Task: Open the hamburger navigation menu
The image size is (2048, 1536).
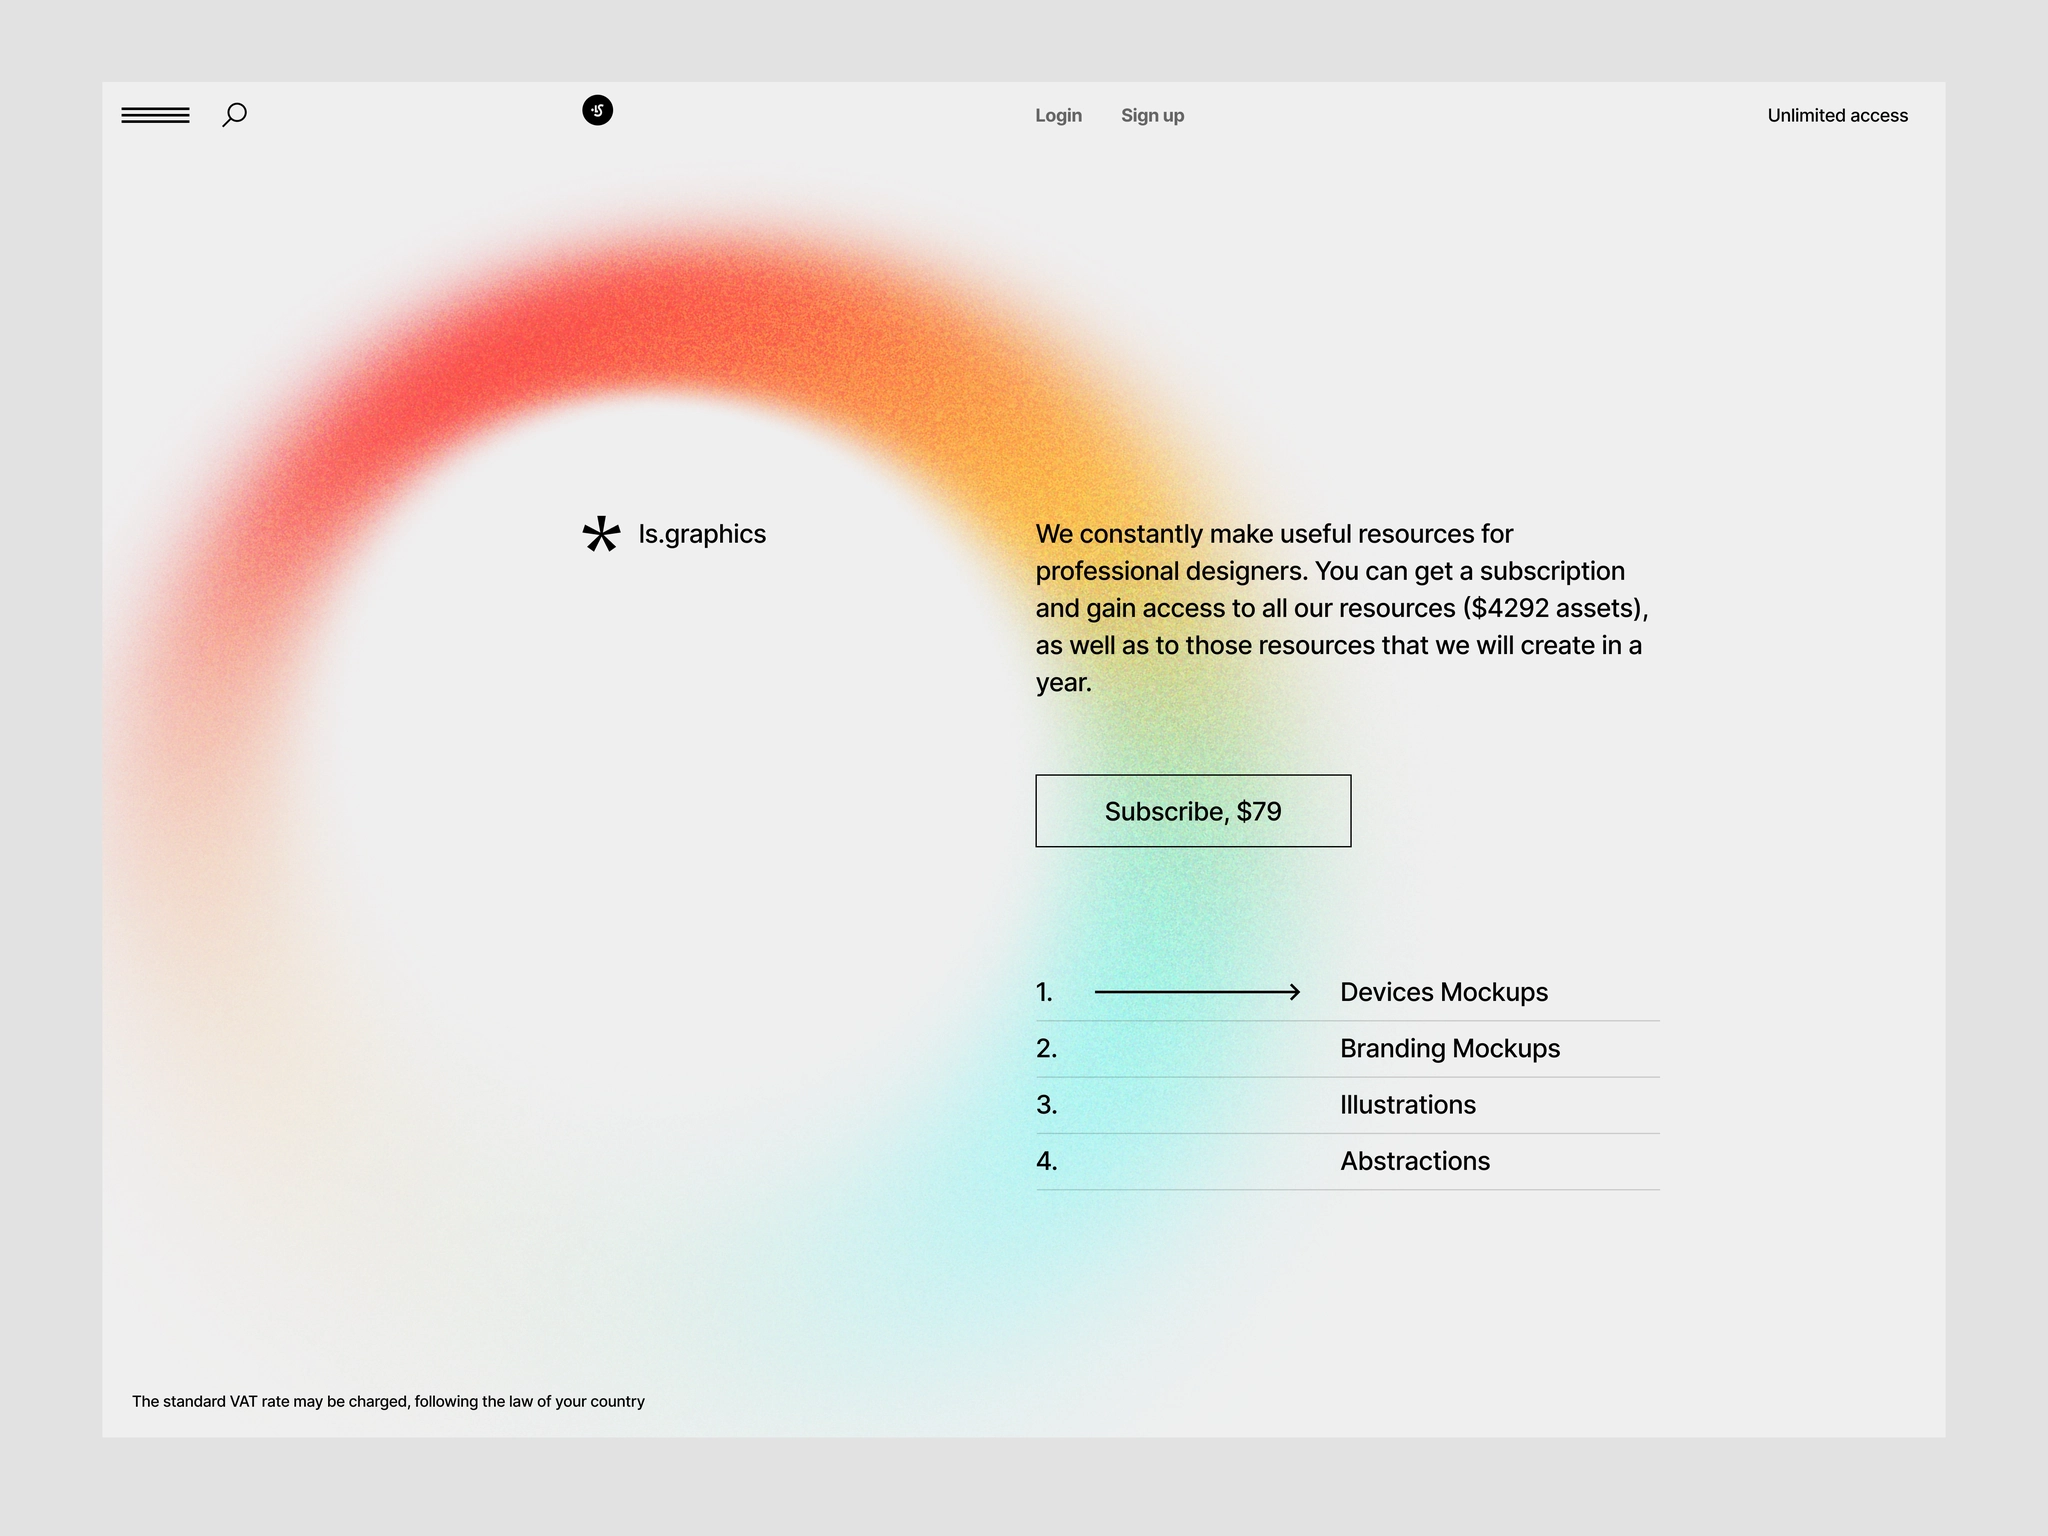Action: (156, 115)
